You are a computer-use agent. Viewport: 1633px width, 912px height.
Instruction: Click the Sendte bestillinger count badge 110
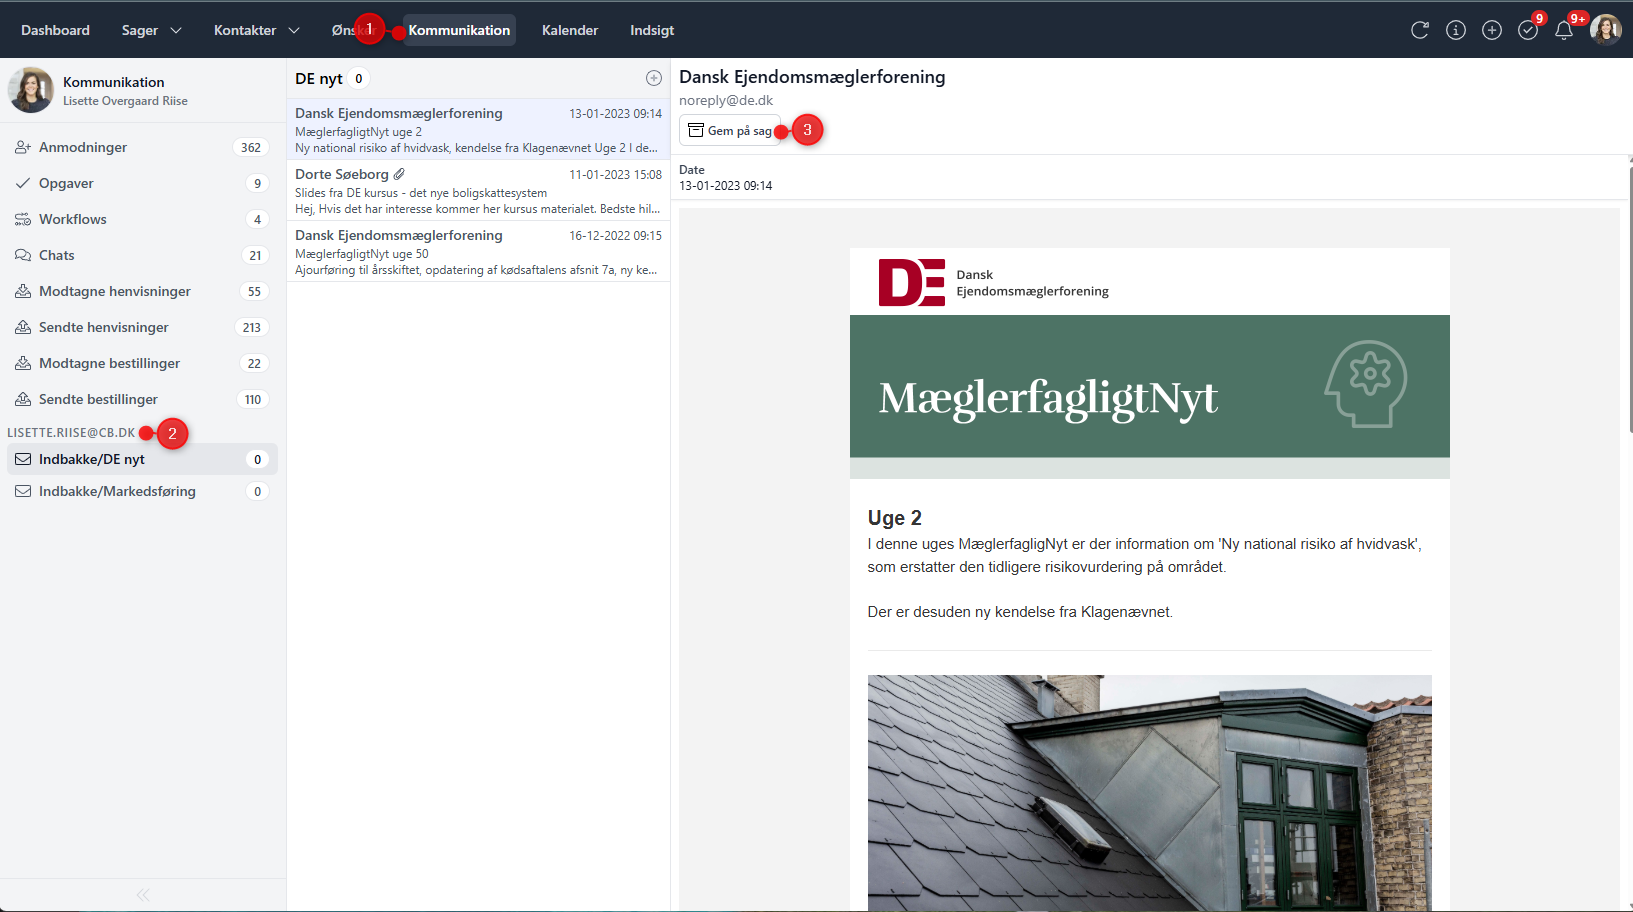point(253,399)
